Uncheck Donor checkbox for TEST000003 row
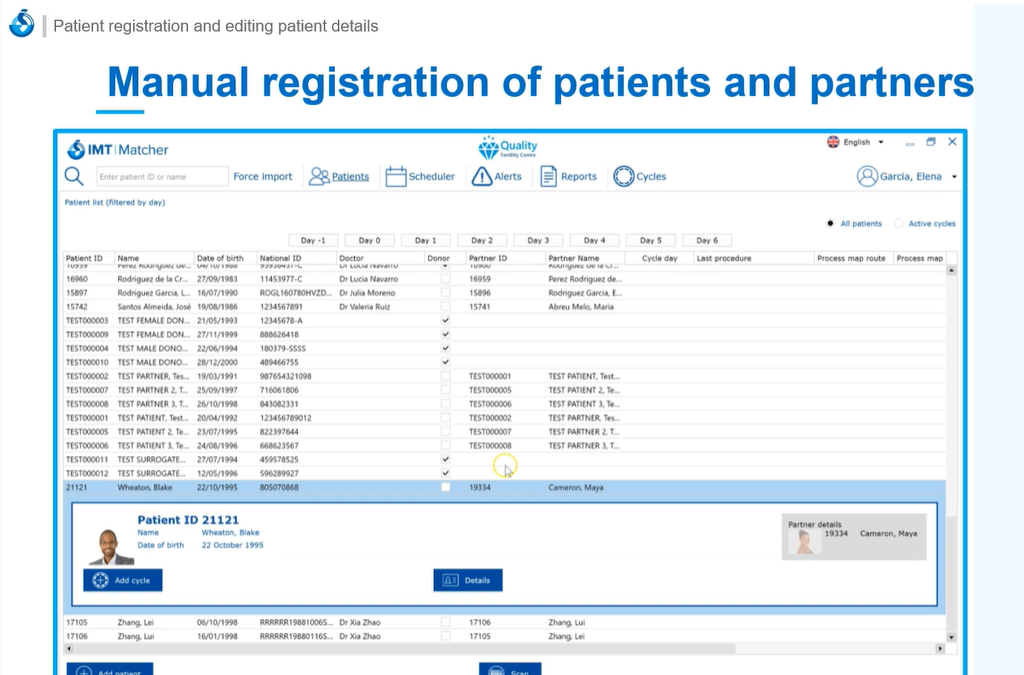1024x675 pixels. point(445,320)
